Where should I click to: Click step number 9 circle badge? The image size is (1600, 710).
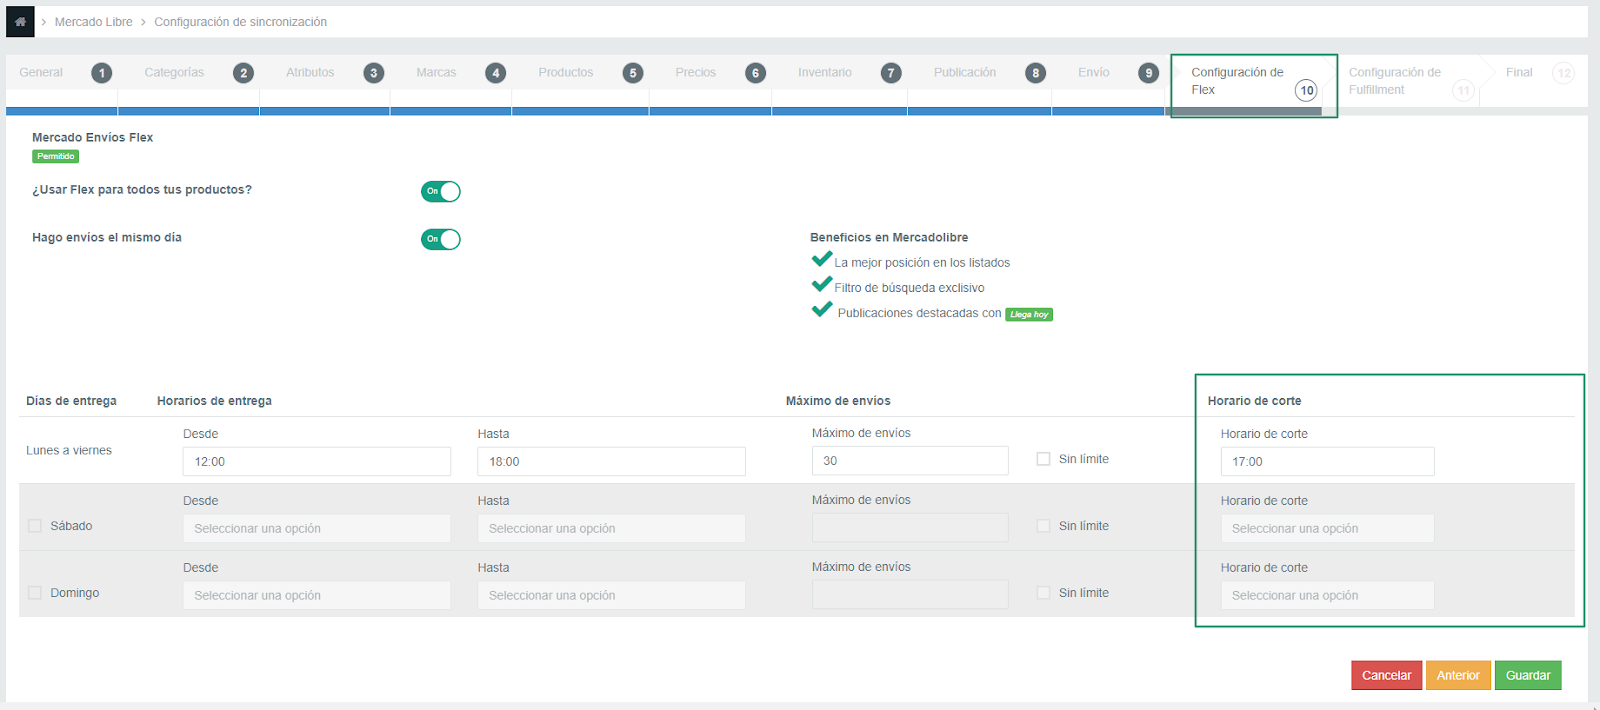pyautogui.click(x=1149, y=73)
